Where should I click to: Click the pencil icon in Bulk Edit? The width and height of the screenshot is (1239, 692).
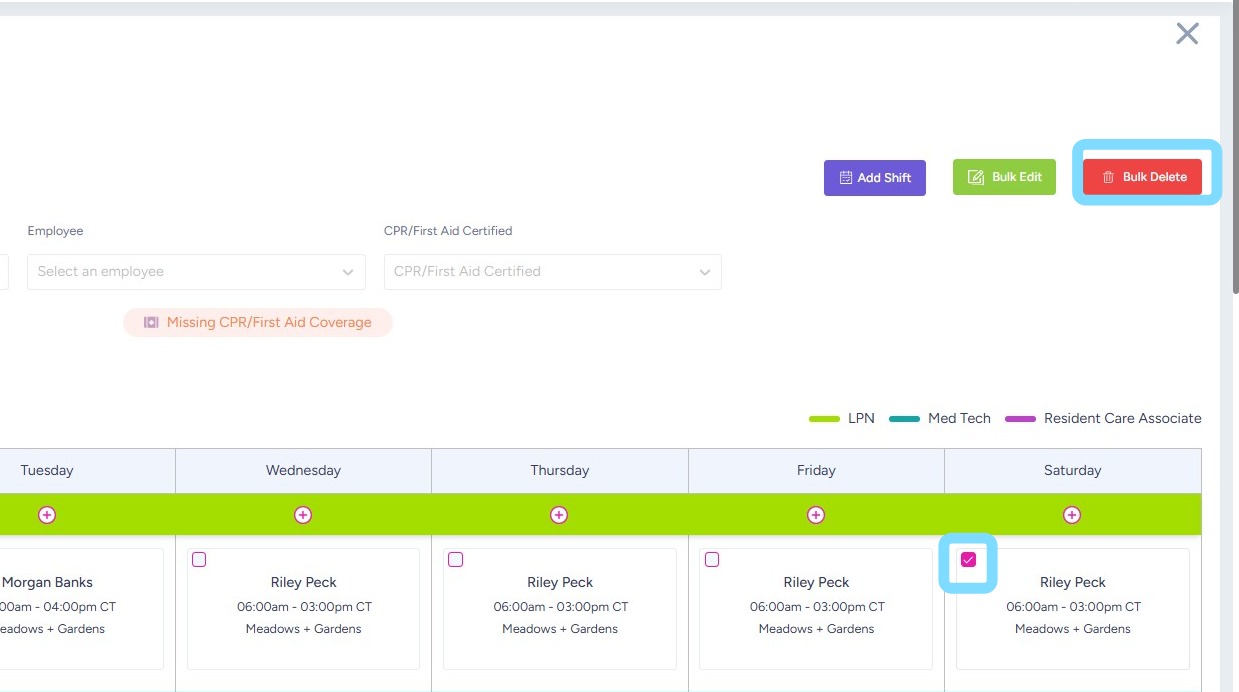coord(976,178)
